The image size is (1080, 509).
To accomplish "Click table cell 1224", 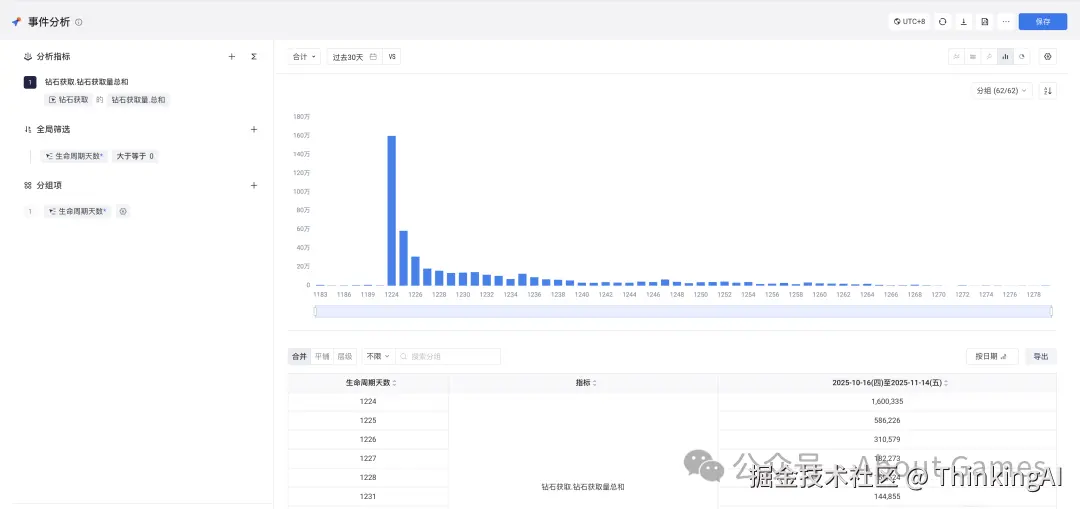I will click(x=368, y=401).
